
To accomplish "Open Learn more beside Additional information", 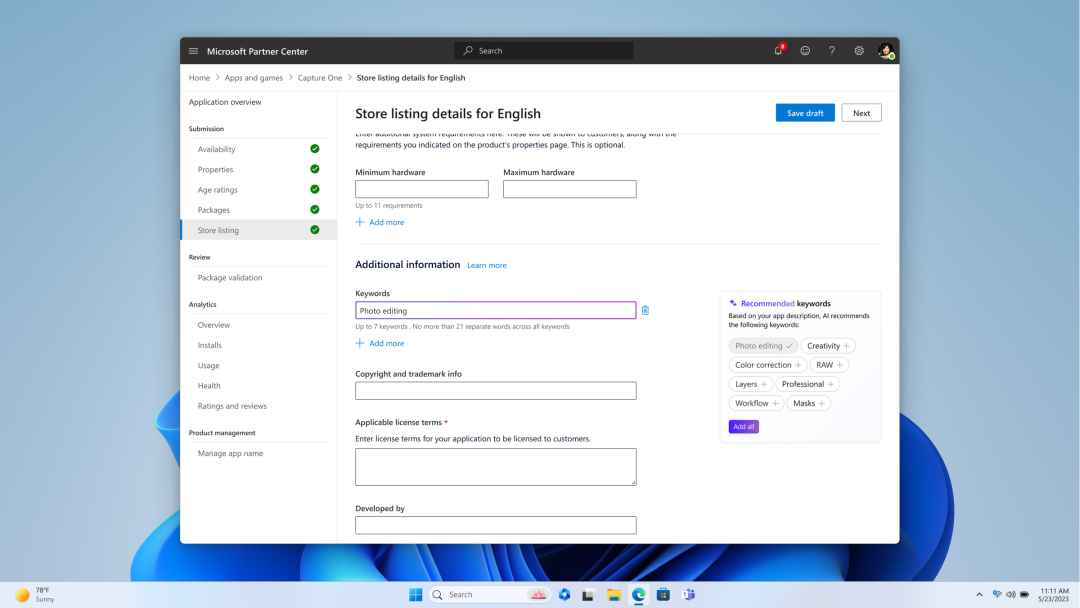I will (487, 265).
